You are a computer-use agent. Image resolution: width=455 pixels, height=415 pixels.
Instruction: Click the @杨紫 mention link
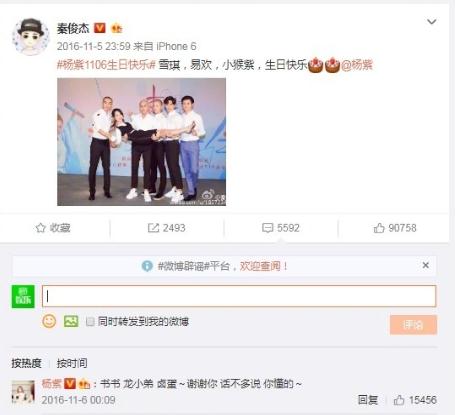[x=356, y=65]
